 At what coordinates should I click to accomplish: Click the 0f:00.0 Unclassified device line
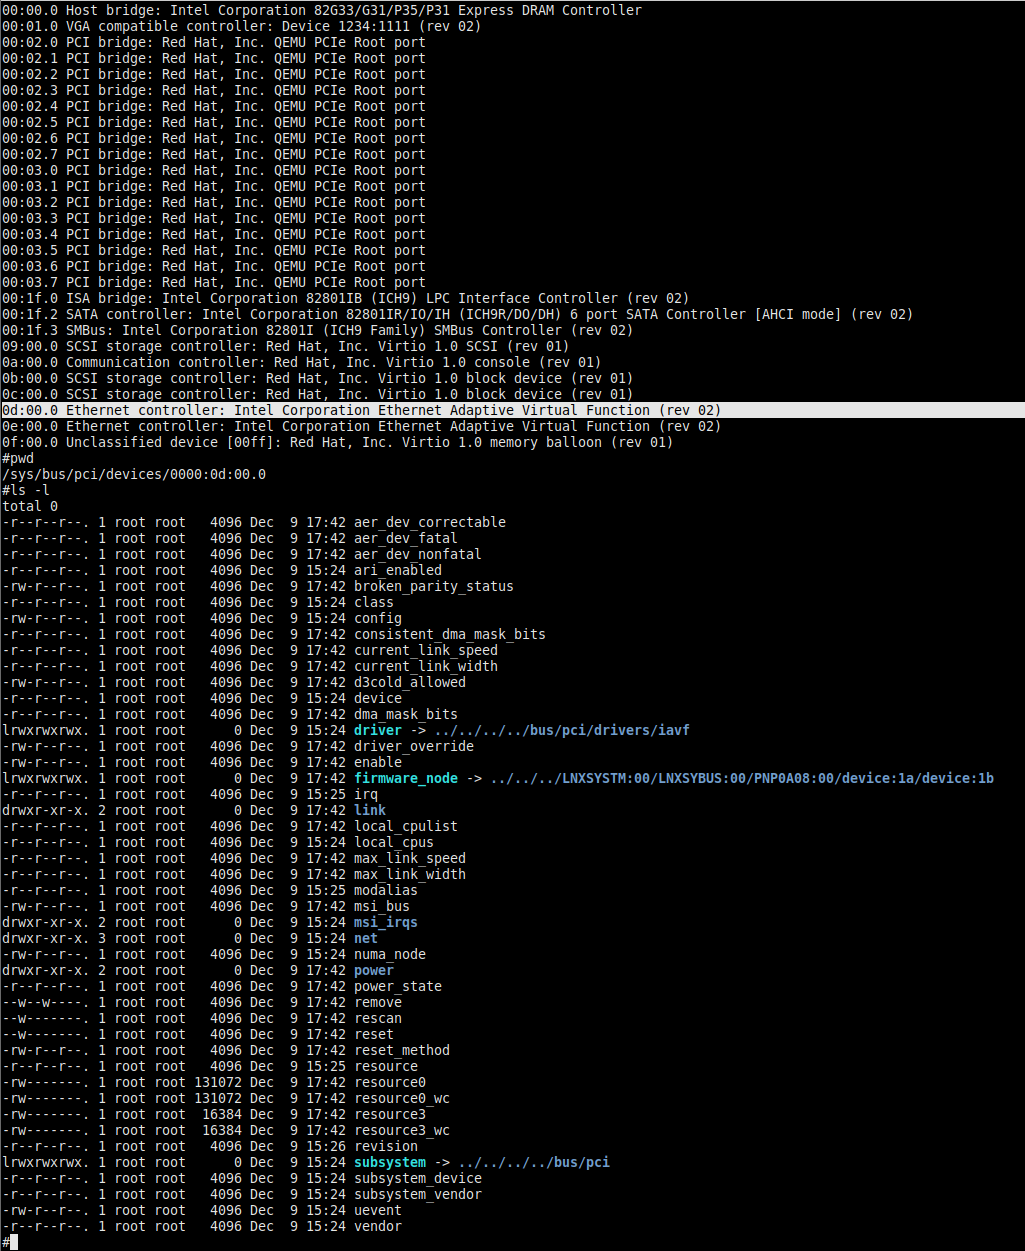338,442
